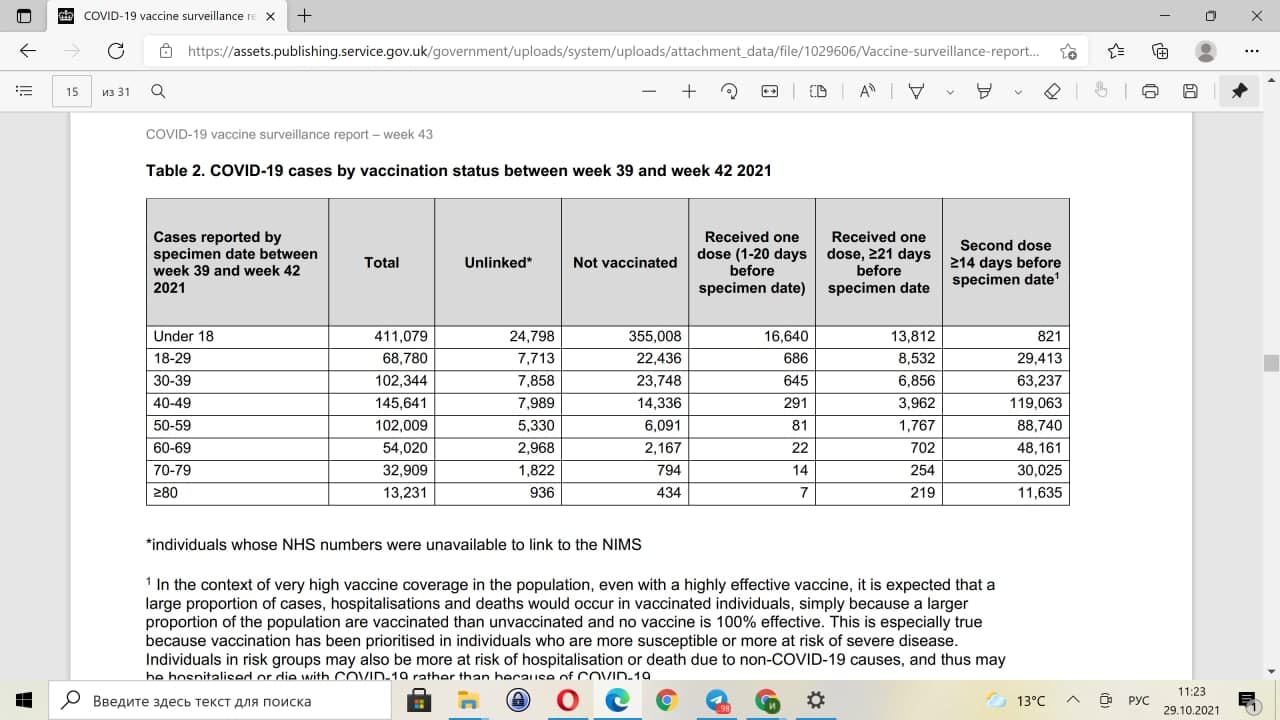The image size is (1280, 720).
Task: Toggle the Draw pen tool
Action: pos(916,91)
